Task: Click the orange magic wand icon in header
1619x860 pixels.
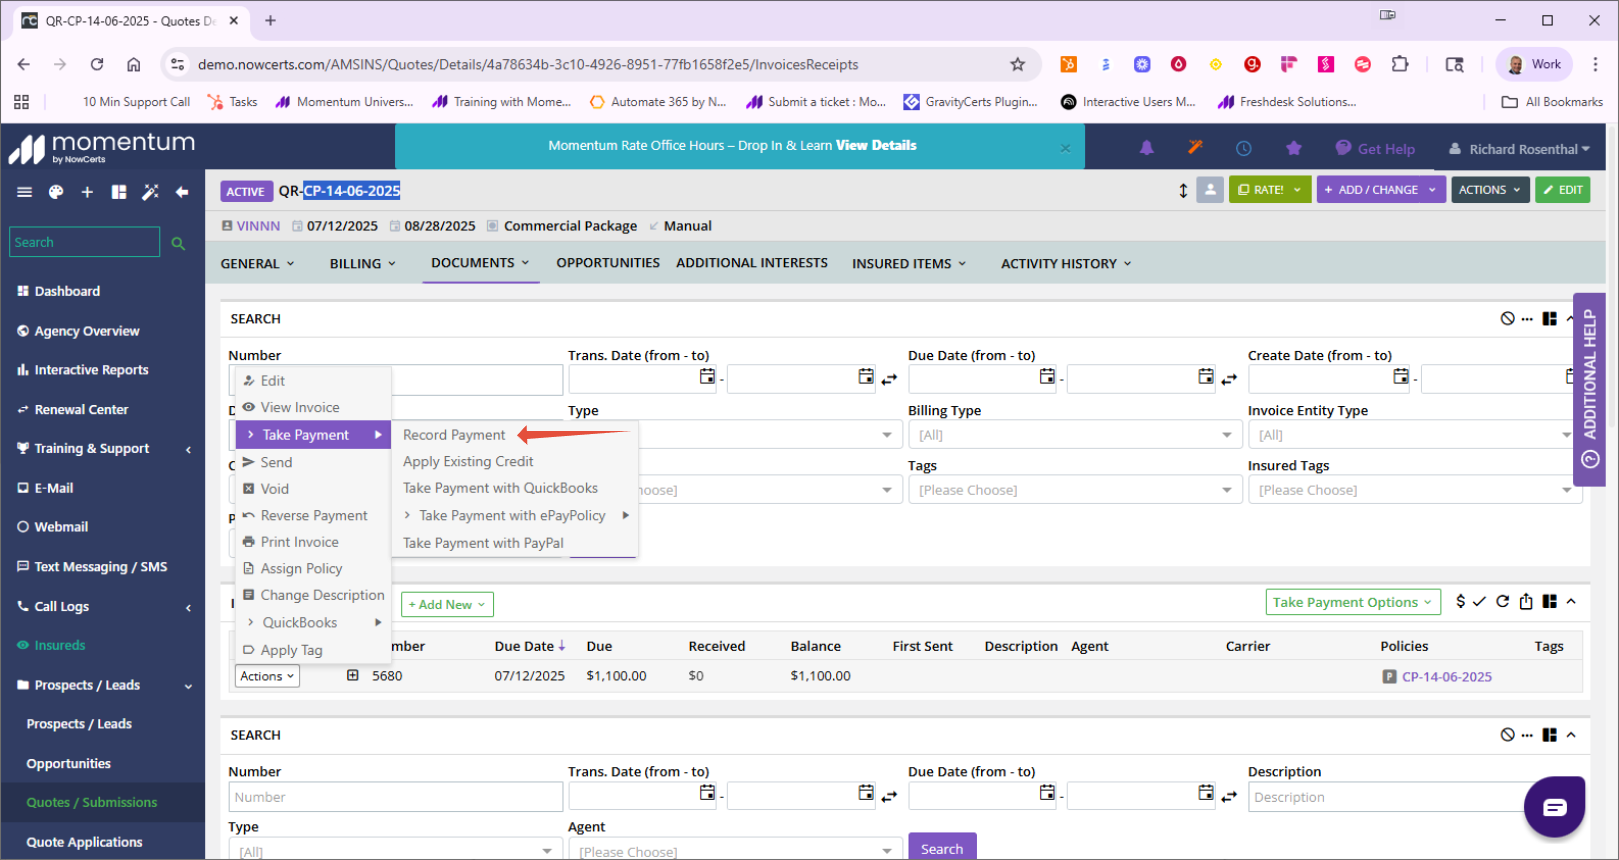Action: tap(1195, 148)
